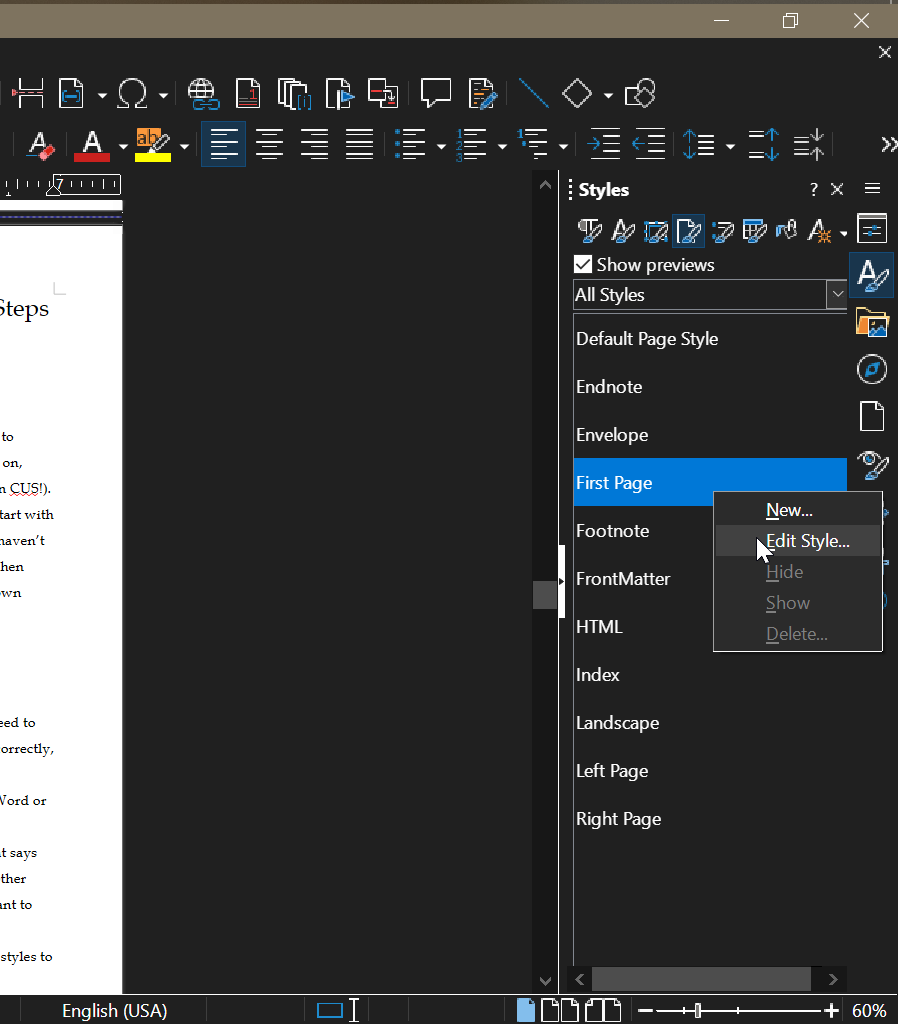Show Paragraph Styles in Styles panel

click(x=590, y=231)
